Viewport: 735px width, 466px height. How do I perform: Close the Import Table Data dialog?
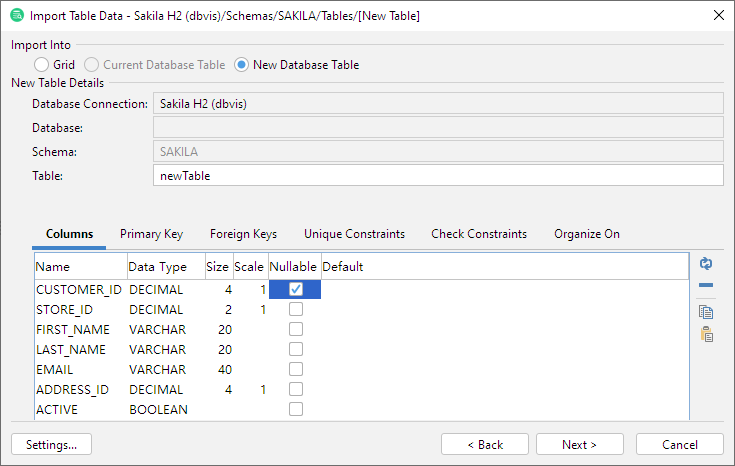coord(717,16)
